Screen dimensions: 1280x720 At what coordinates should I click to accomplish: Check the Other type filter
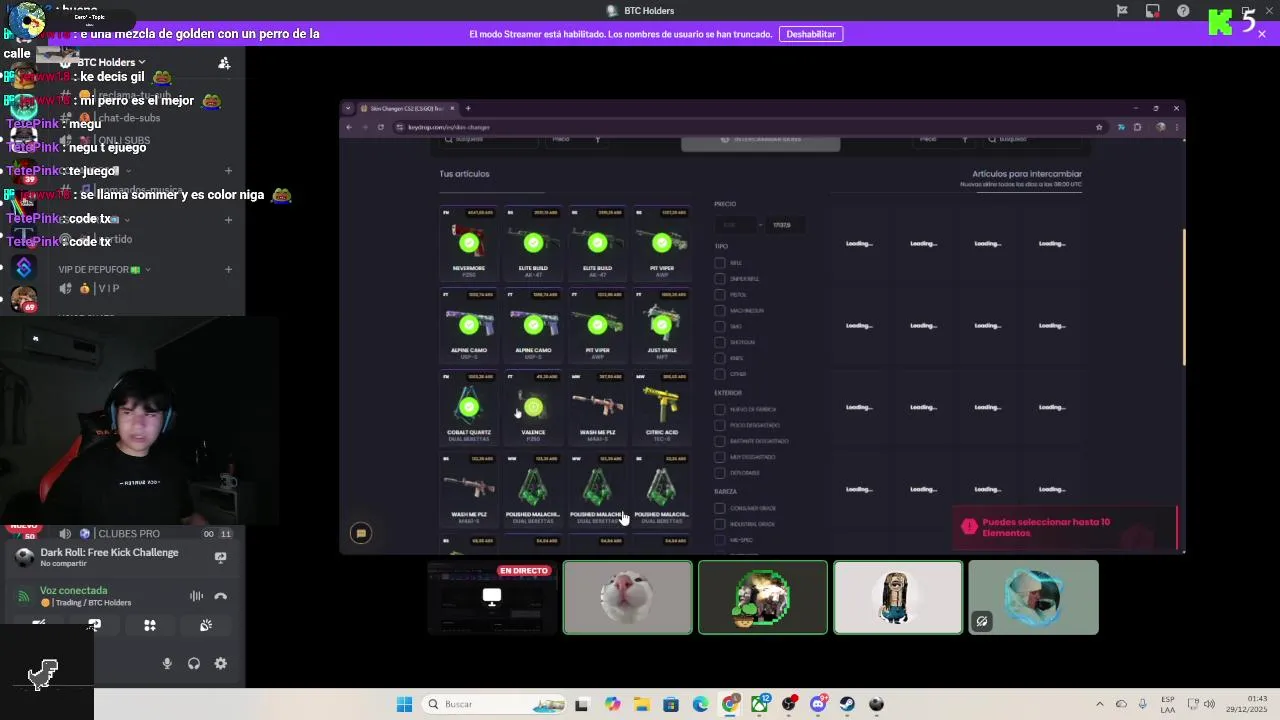pyautogui.click(x=720, y=374)
